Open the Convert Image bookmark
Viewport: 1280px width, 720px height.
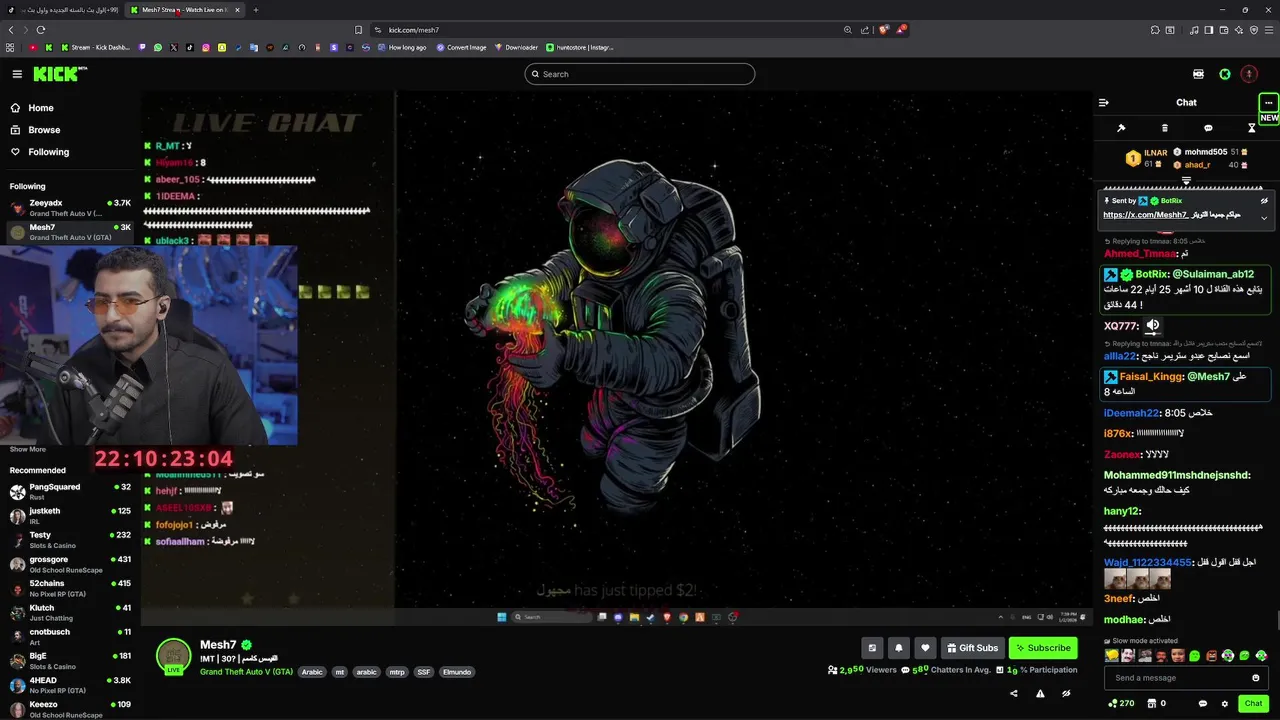[461, 47]
